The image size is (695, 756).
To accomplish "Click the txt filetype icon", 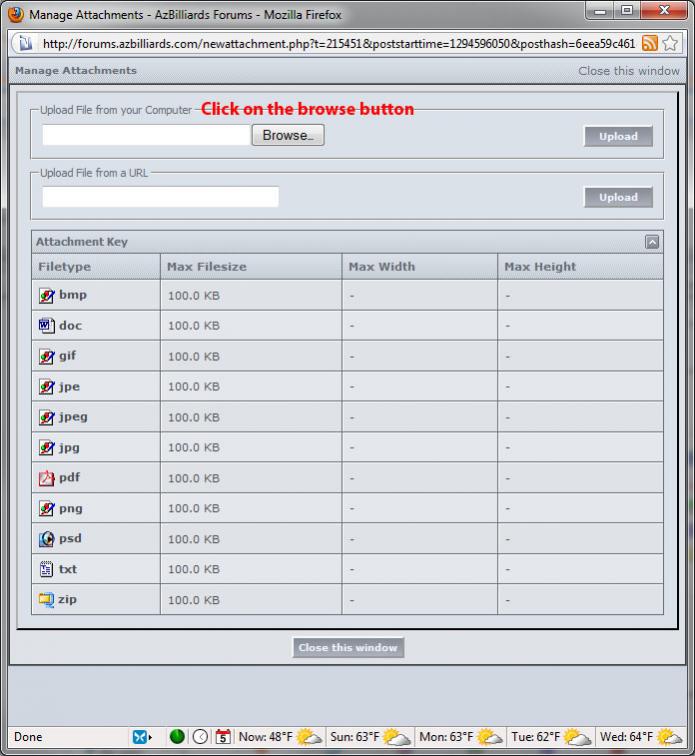I will [46, 569].
